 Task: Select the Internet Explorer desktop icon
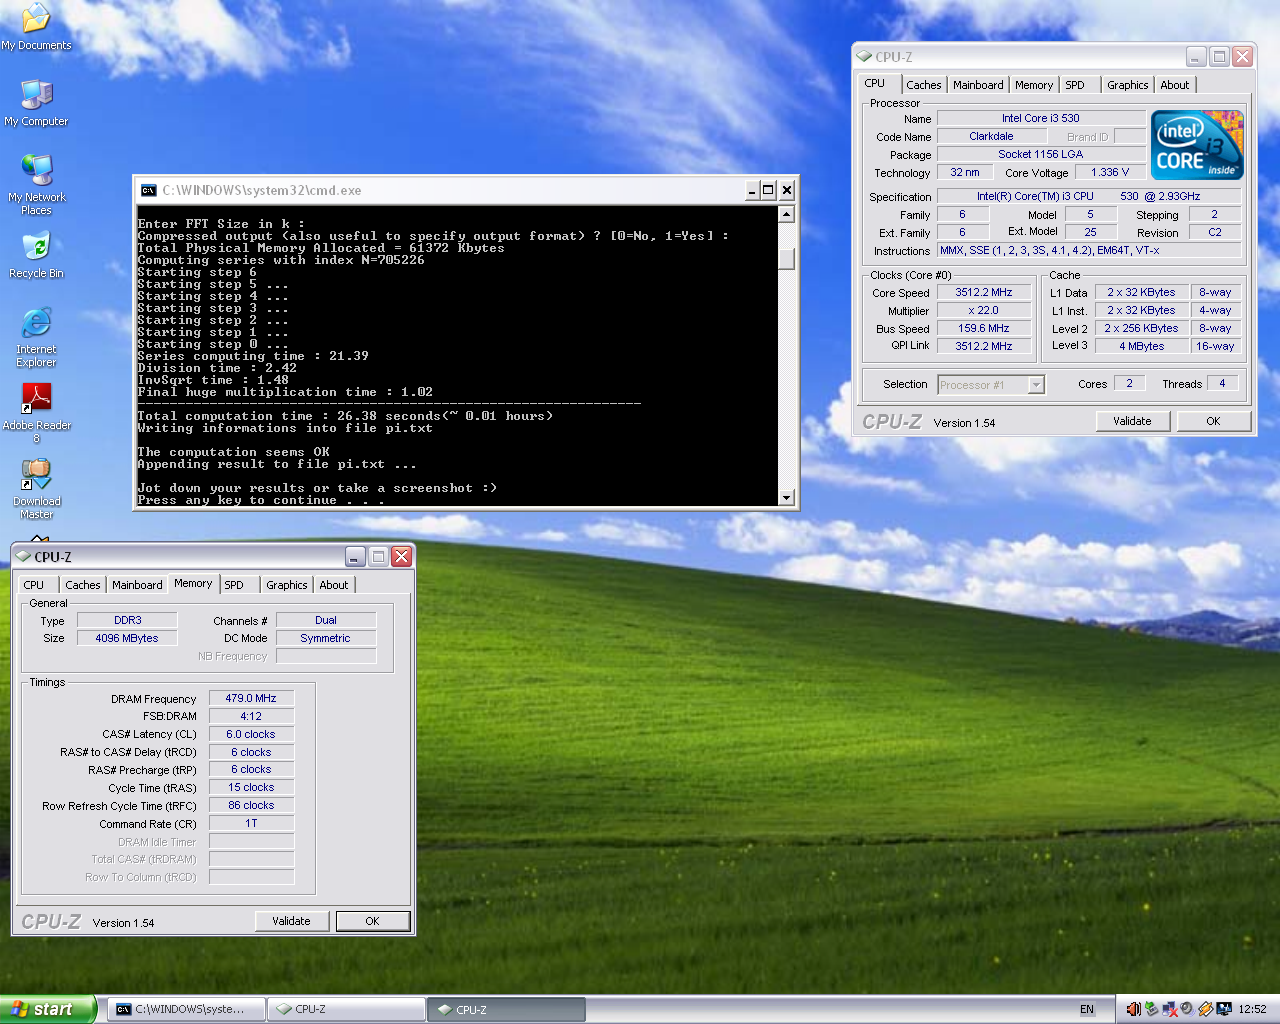pos(36,337)
